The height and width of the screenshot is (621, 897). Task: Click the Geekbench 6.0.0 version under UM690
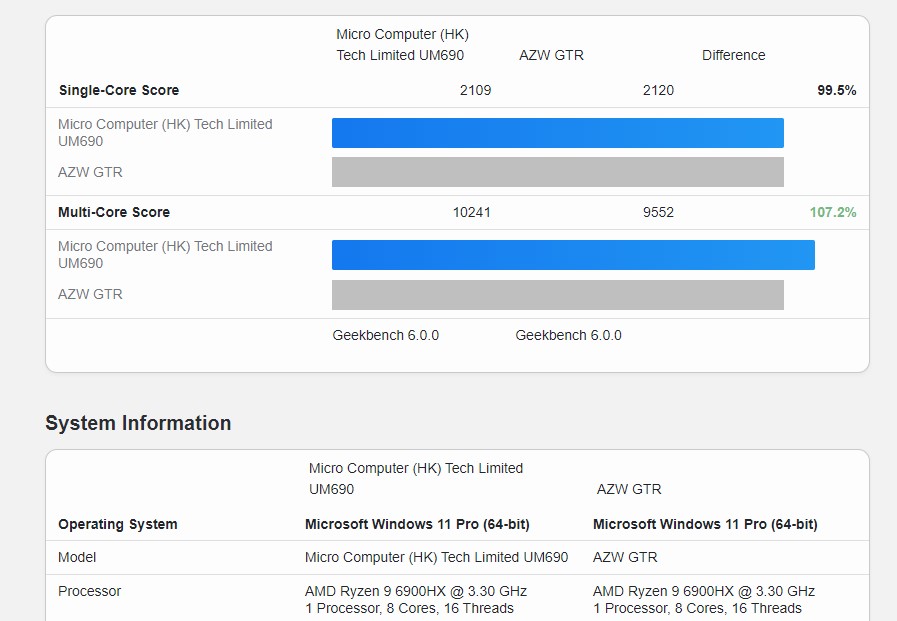coord(385,335)
